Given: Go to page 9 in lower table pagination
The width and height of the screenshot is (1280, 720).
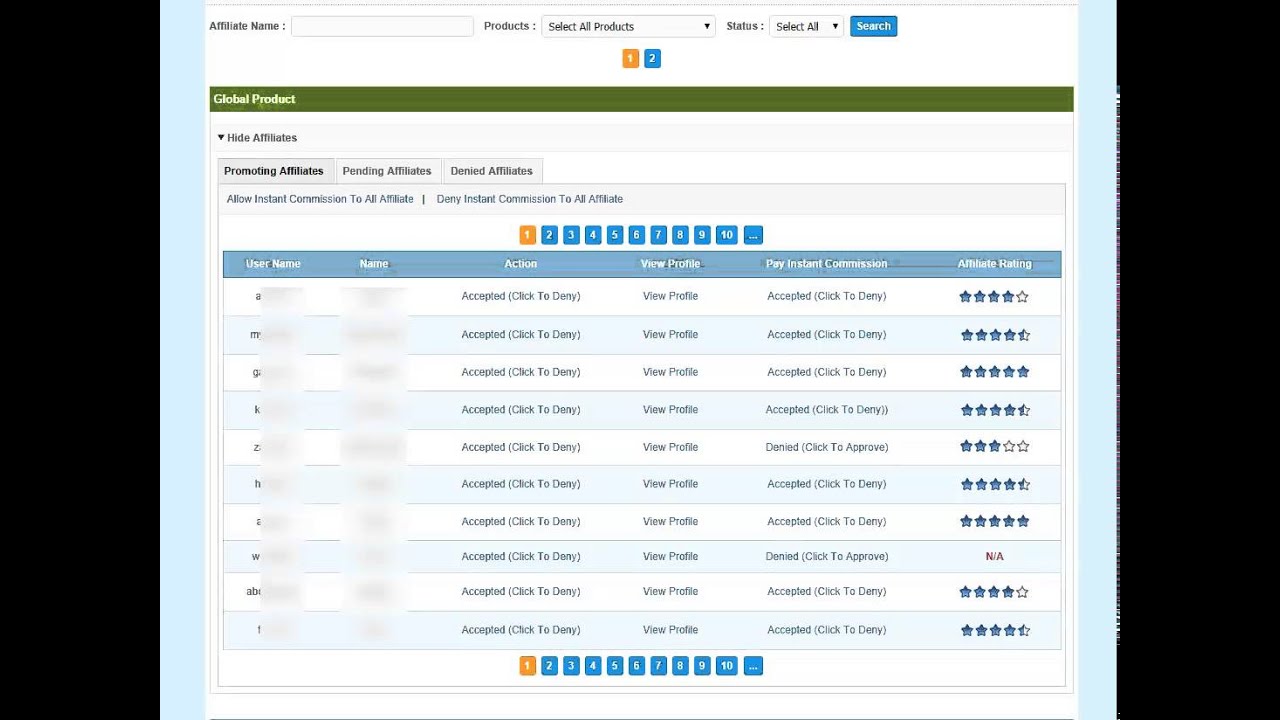Looking at the screenshot, I should (x=702, y=666).
